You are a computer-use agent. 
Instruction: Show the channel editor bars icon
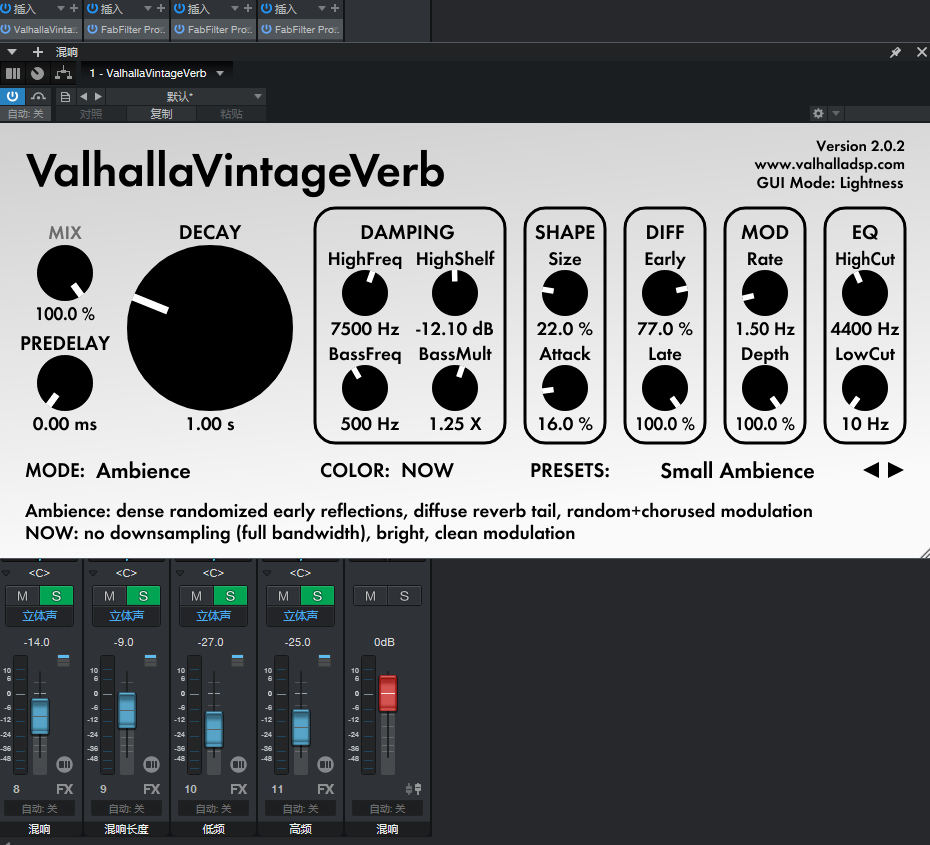[x=12, y=74]
